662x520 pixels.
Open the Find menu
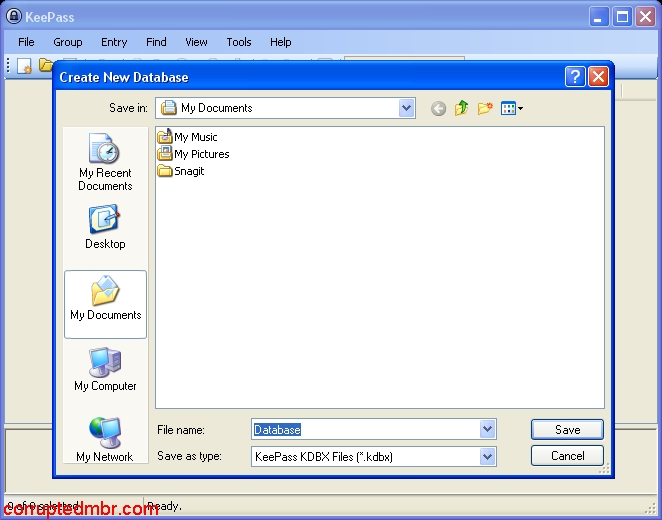click(156, 42)
